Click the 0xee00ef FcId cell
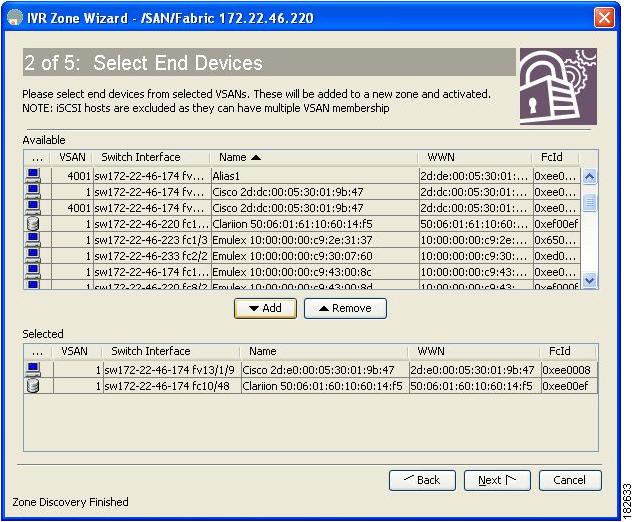This screenshot has width=635, height=522. [568, 386]
